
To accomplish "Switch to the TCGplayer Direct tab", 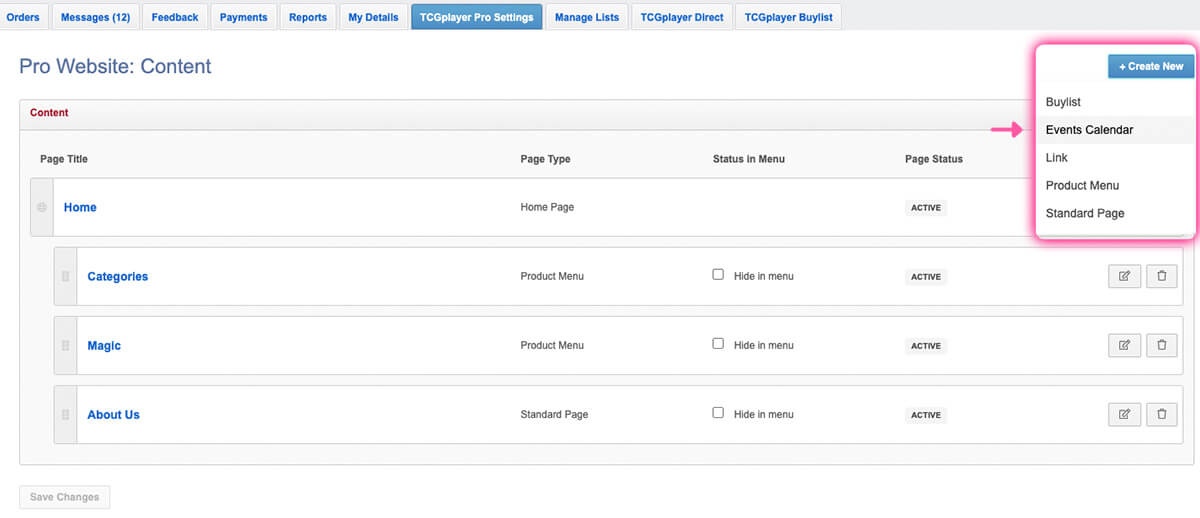I will pyautogui.click(x=682, y=17).
